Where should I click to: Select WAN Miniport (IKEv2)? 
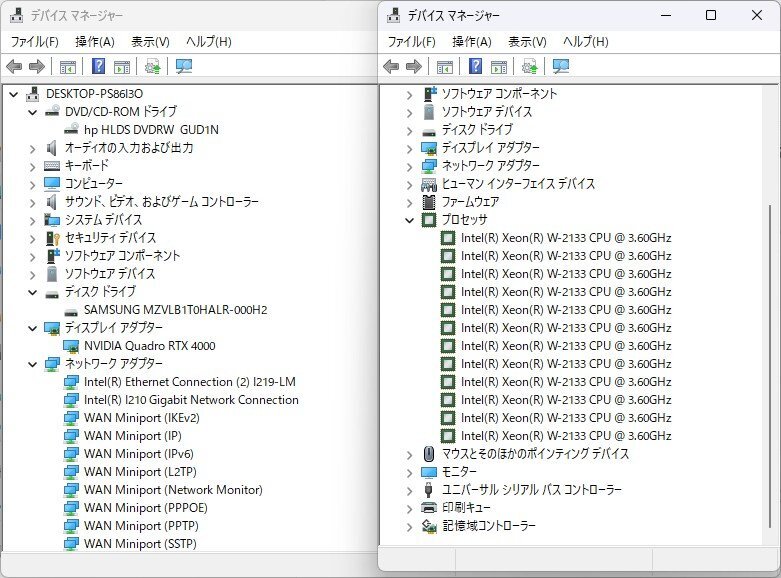pos(141,418)
